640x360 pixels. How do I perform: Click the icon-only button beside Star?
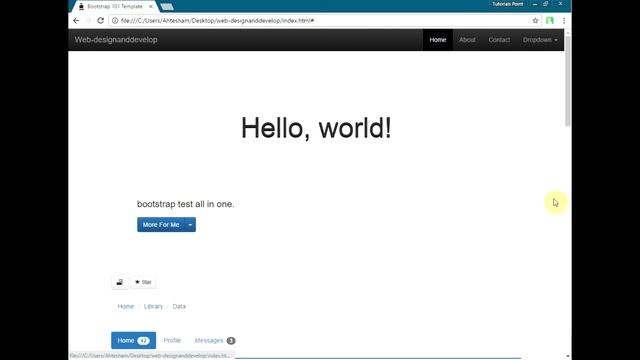click(x=120, y=282)
